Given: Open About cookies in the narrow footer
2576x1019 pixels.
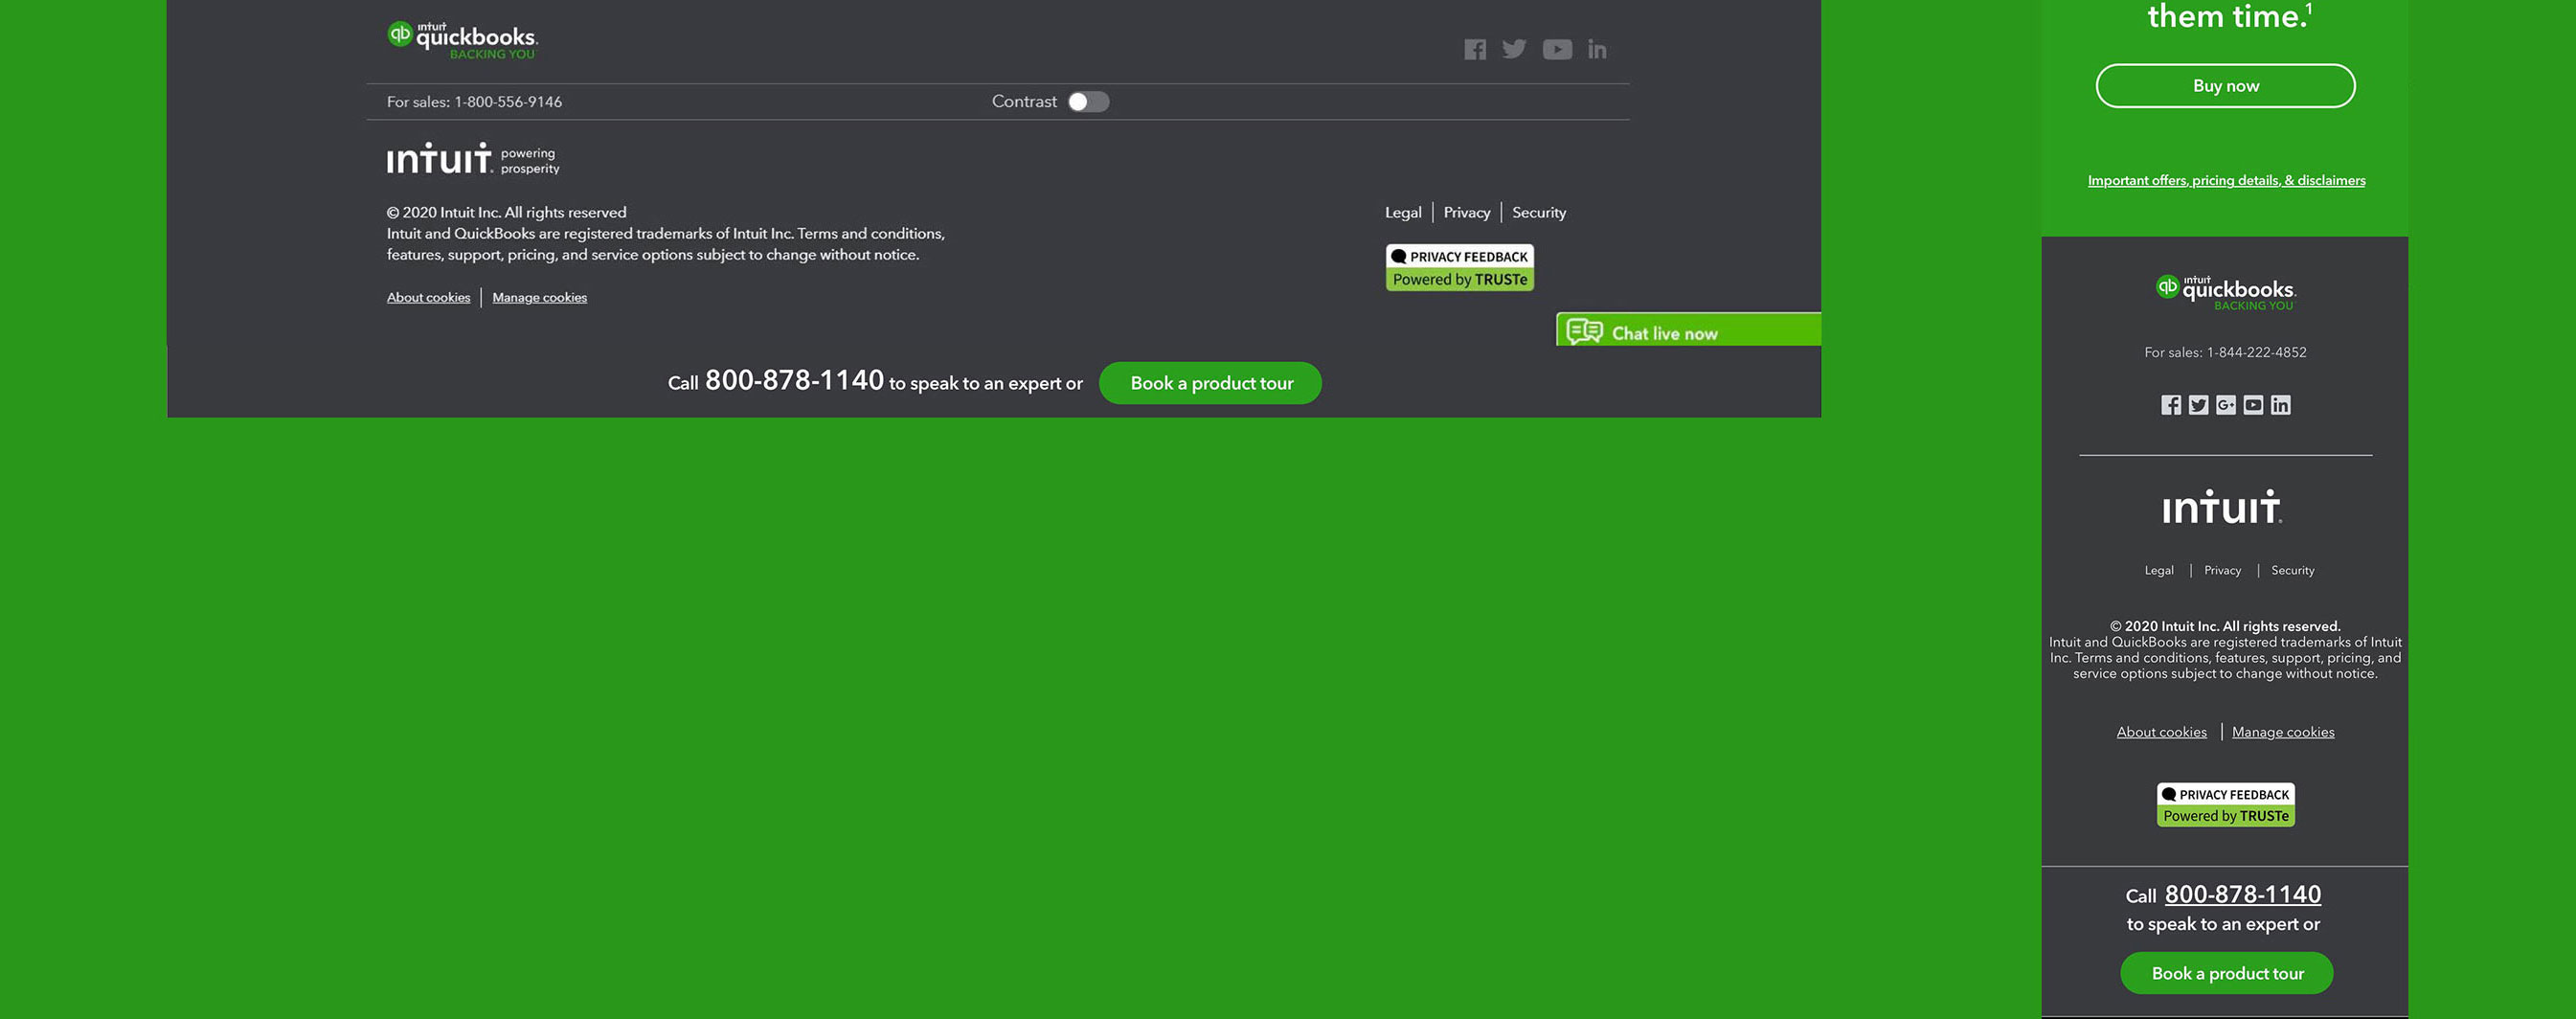Looking at the screenshot, I should coord(2161,732).
